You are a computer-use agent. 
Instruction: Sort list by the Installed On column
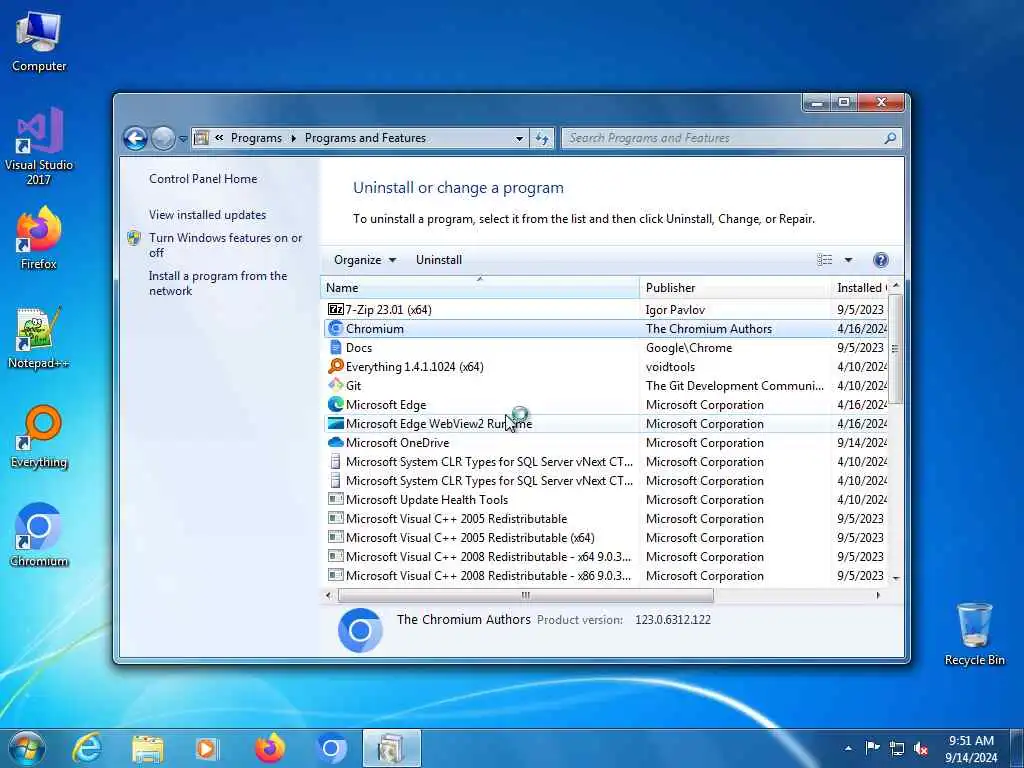coord(861,288)
